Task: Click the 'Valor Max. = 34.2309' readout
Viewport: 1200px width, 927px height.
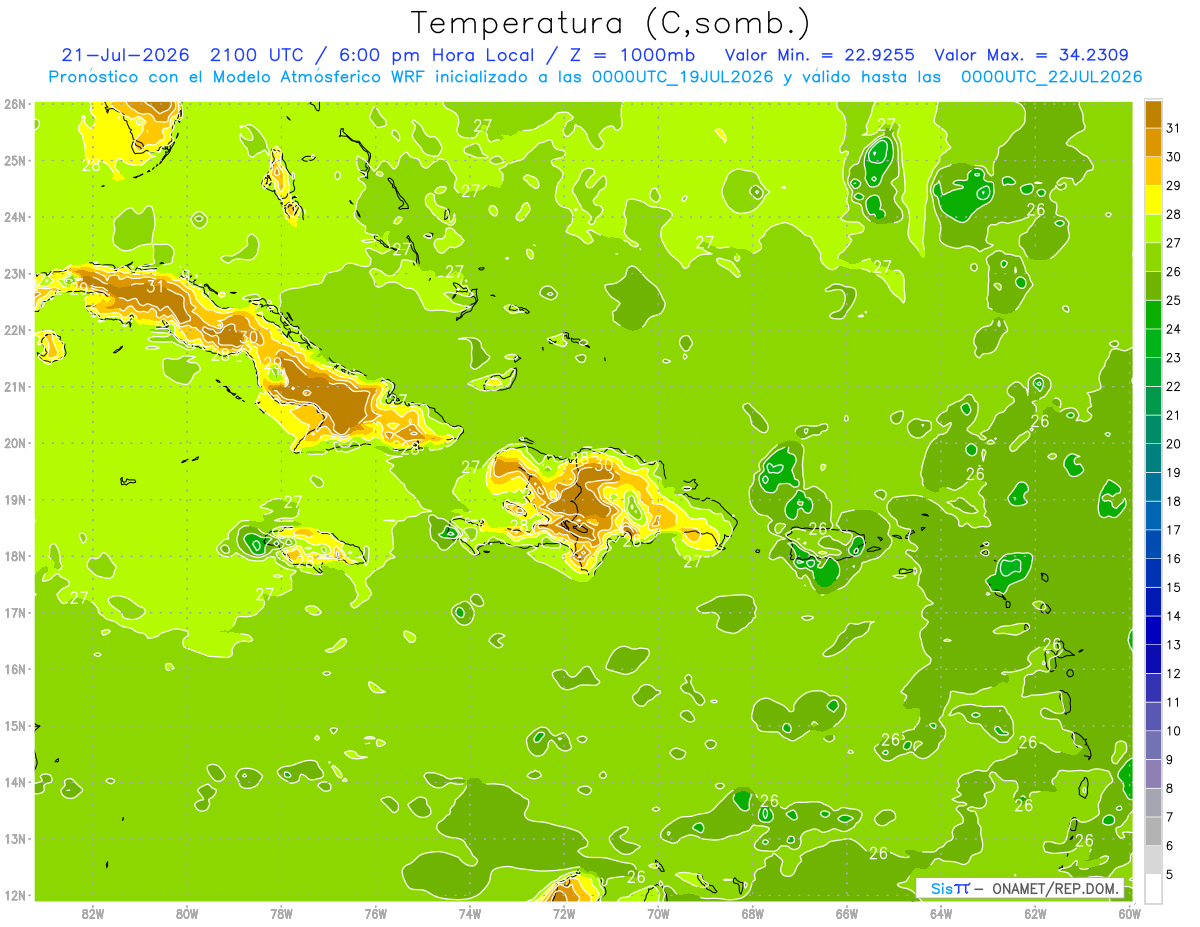Action: (1032, 55)
